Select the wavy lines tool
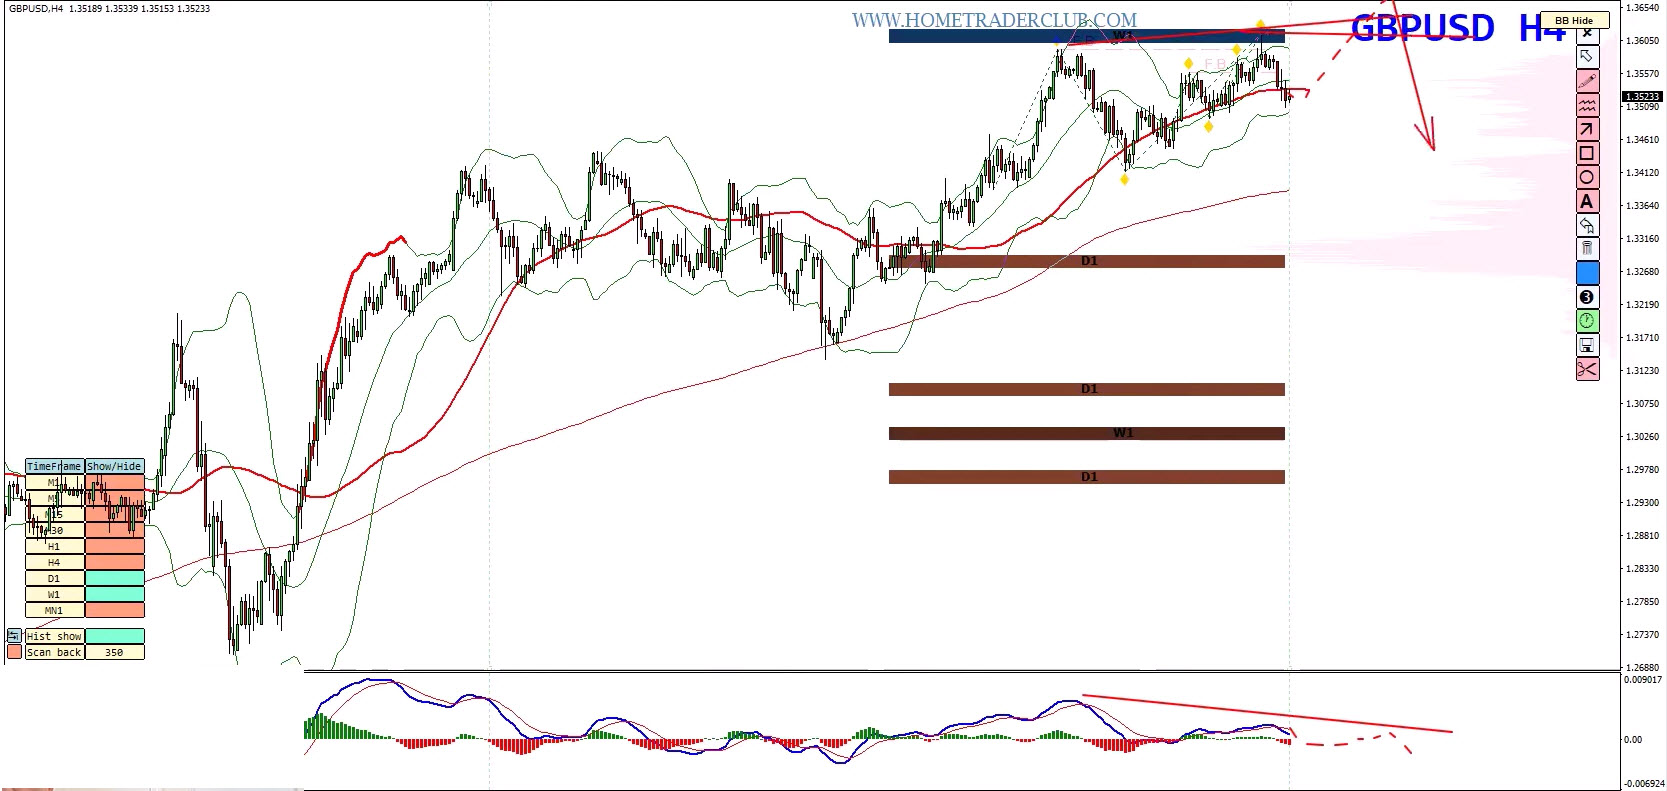 [1587, 105]
